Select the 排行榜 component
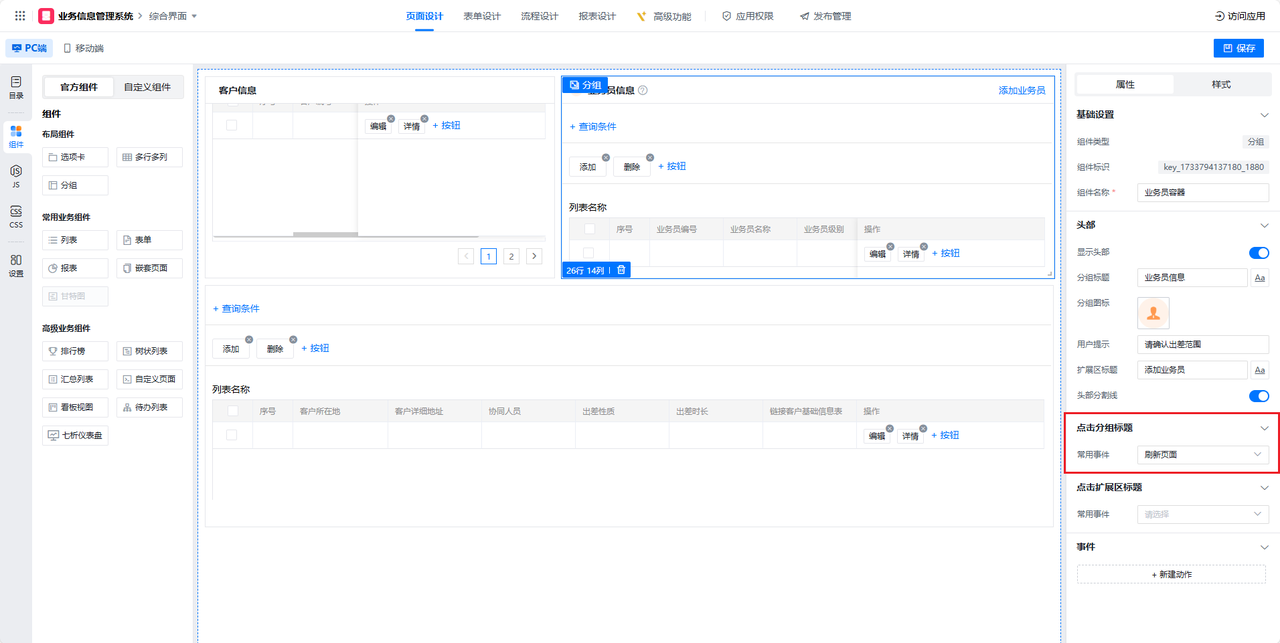1280x643 pixels. coord(76,351)
